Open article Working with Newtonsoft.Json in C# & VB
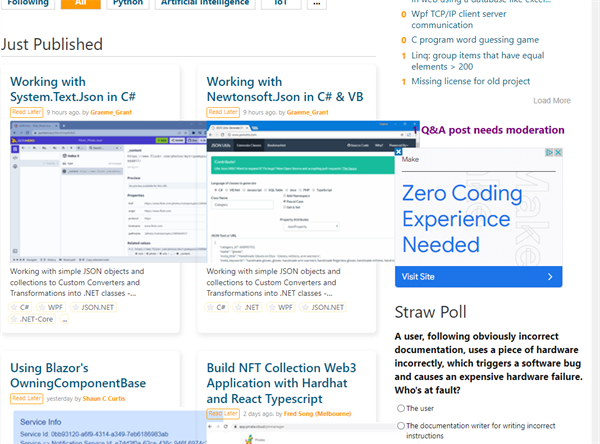Screen dimensions: 600x444 285,89
